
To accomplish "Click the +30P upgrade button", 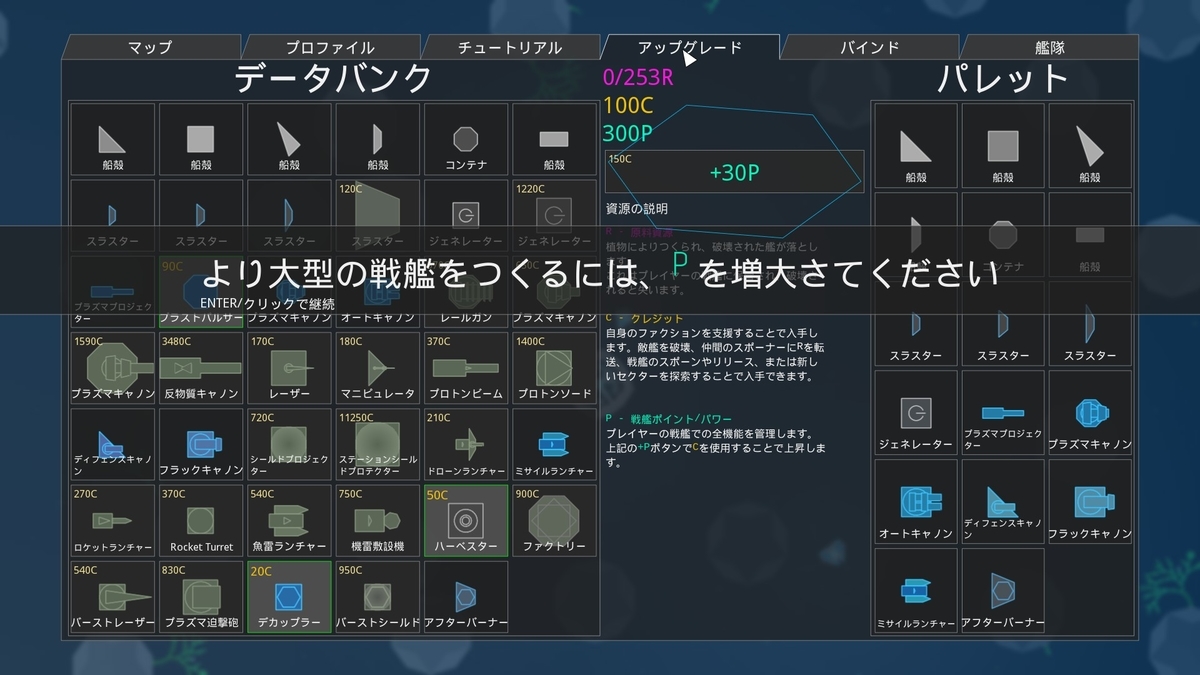I will coord(733,171).
